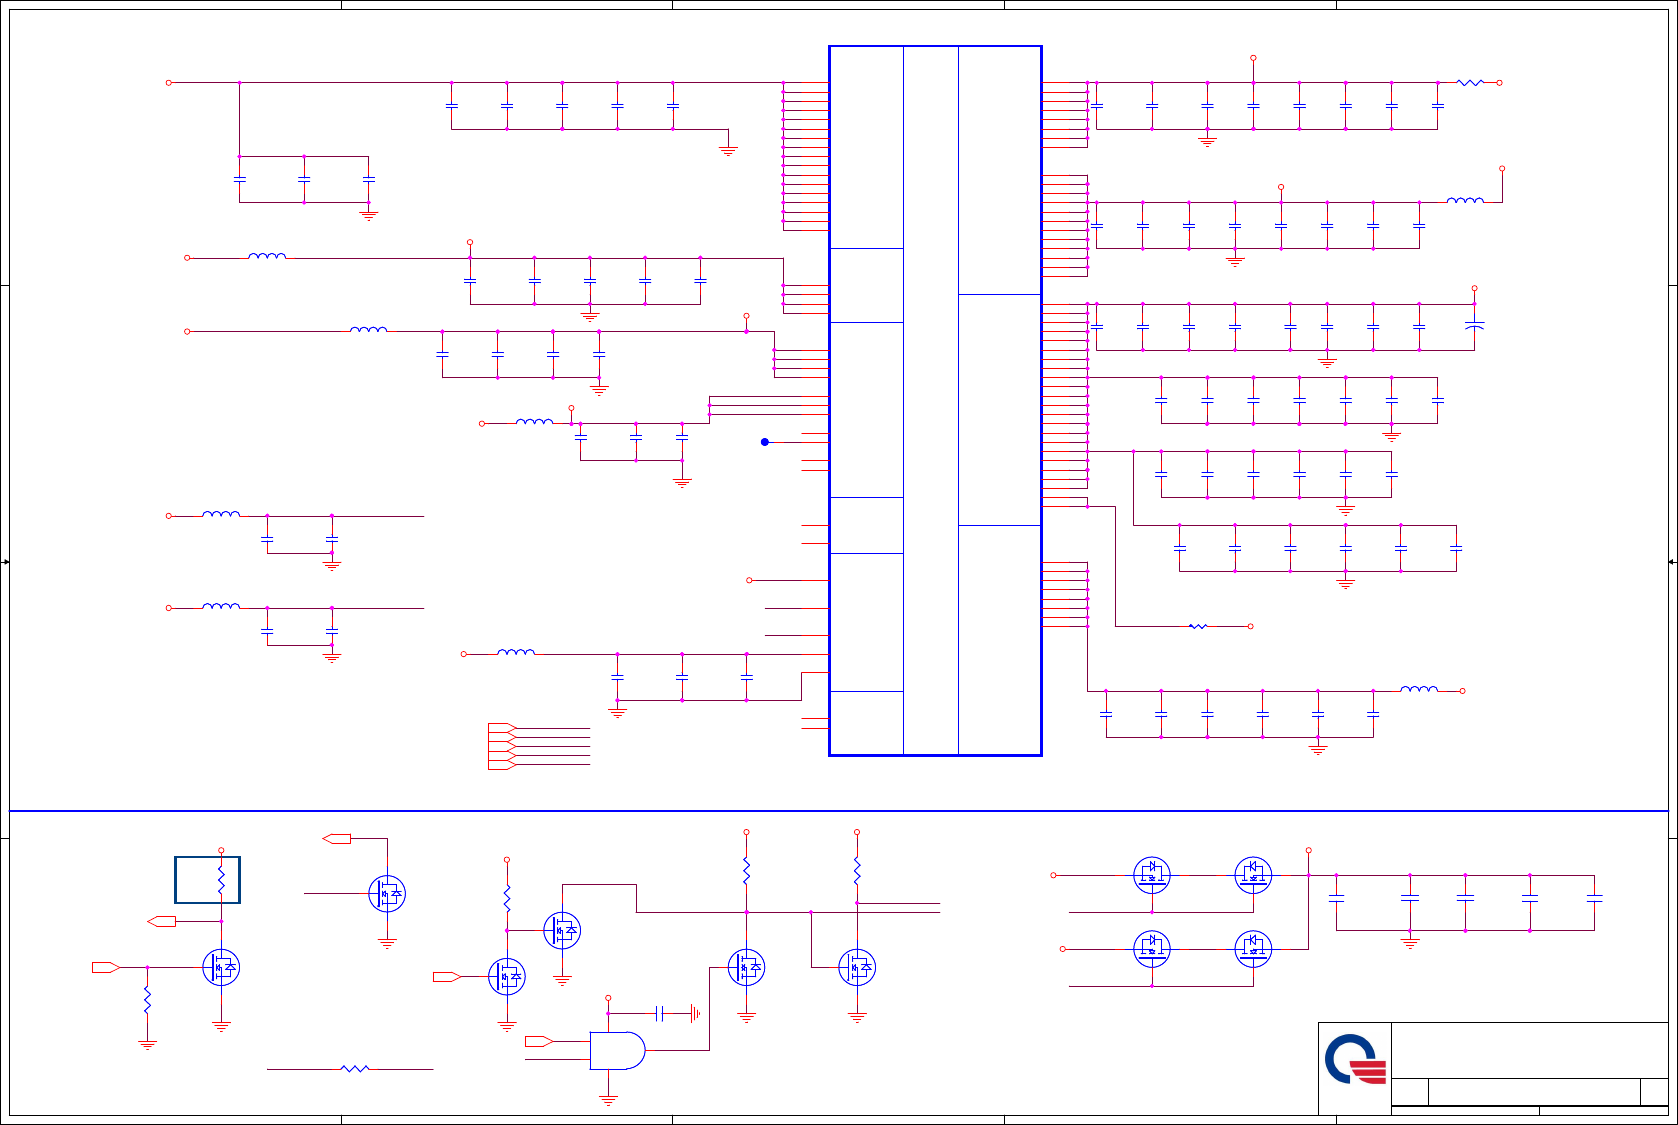Image resolution: width=1678 pixels, height=1125 pixels.
Task: Select the large blue central IC block
Action: [x=935, y=400]
